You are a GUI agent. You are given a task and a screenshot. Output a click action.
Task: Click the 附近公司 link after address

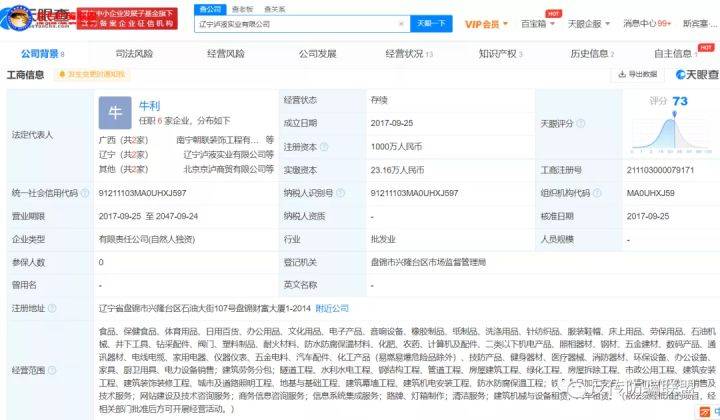point(332,308)
